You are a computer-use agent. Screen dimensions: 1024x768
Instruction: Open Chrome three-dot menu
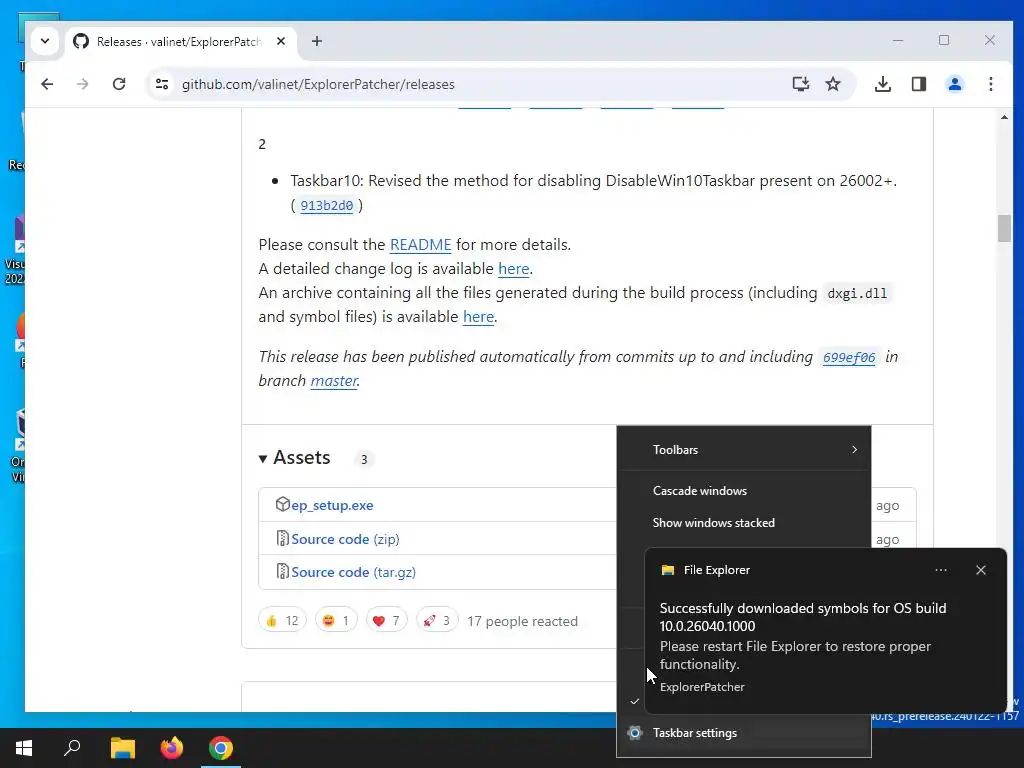pos(991,84)
